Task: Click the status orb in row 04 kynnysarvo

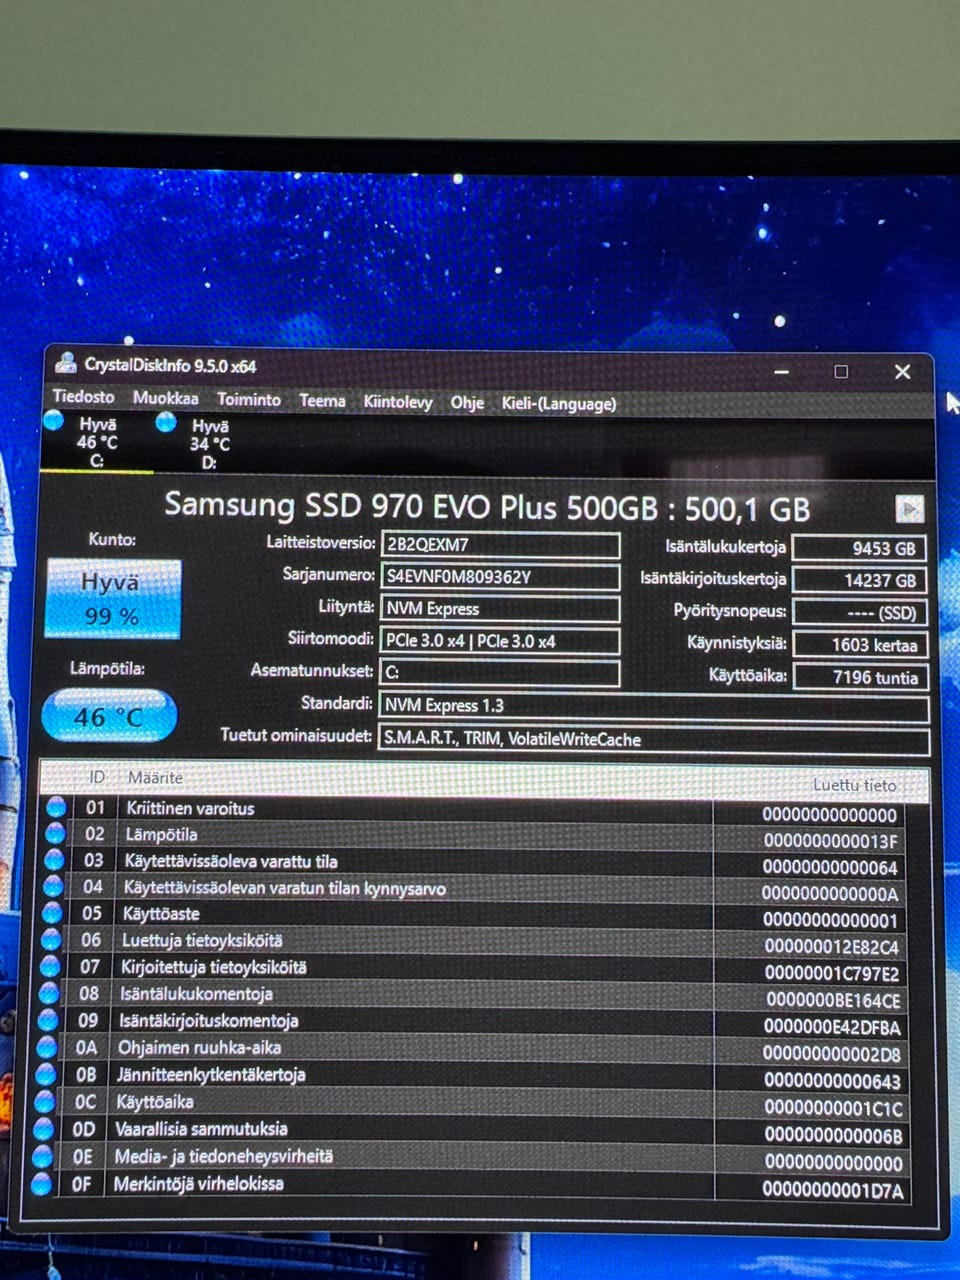Action: 53,886
